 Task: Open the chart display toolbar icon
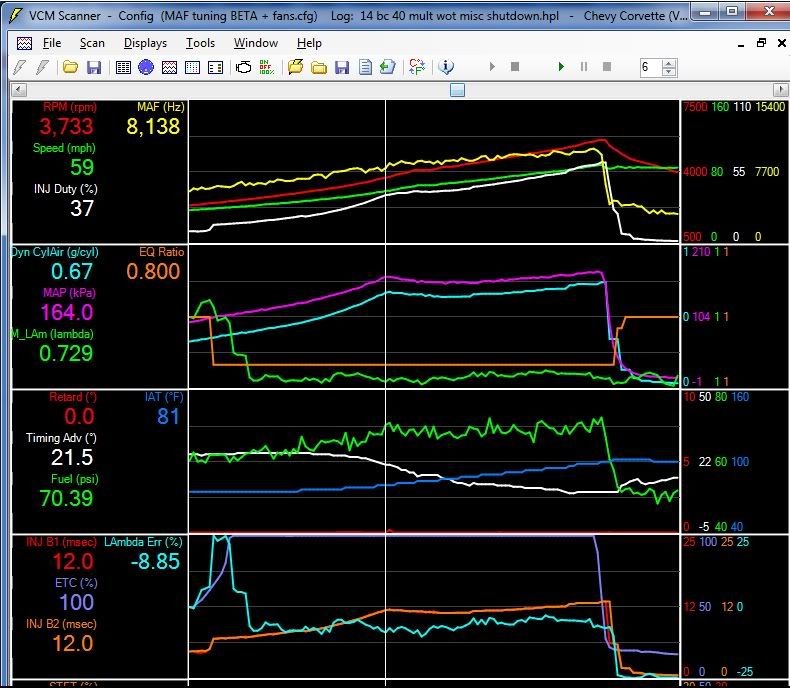click(x=169, y=67)
